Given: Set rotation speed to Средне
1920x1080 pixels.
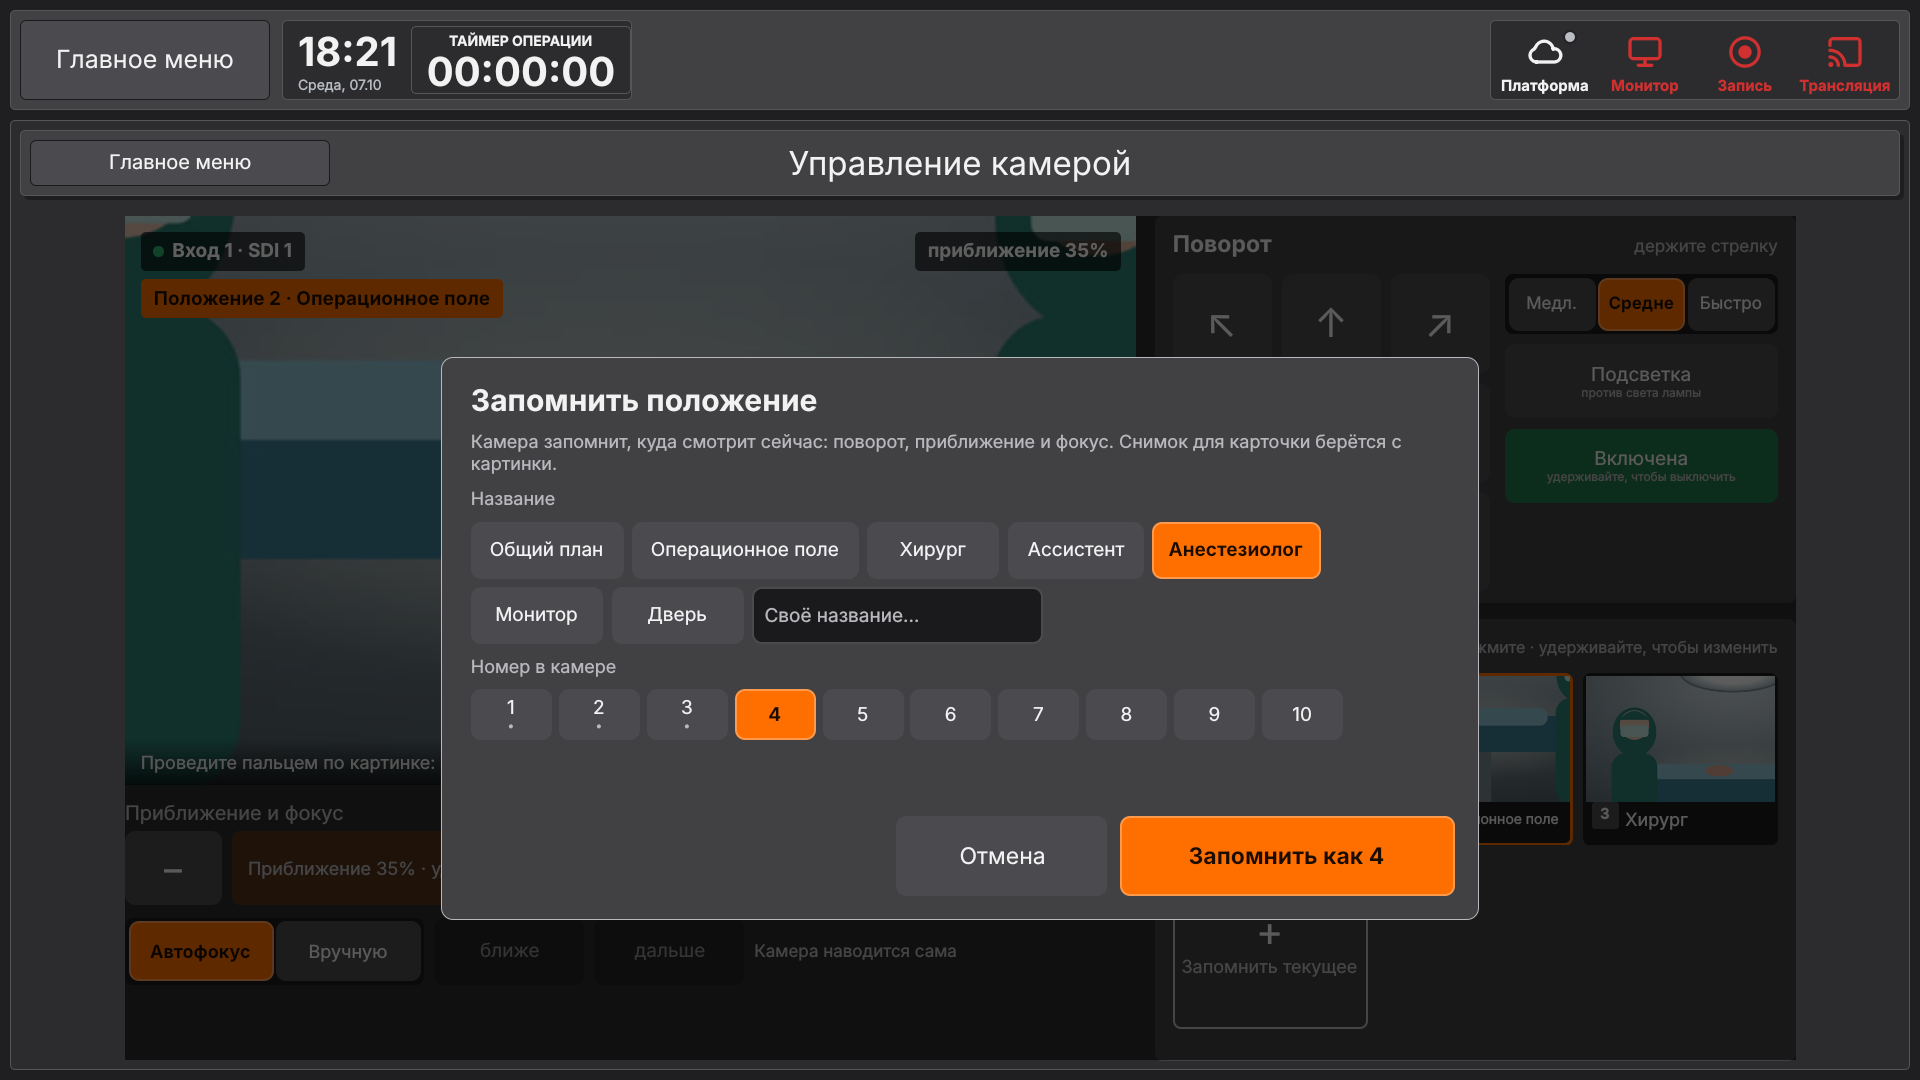Looking at the screenshot, I should pyautogui.click(x=1641, y=303).
